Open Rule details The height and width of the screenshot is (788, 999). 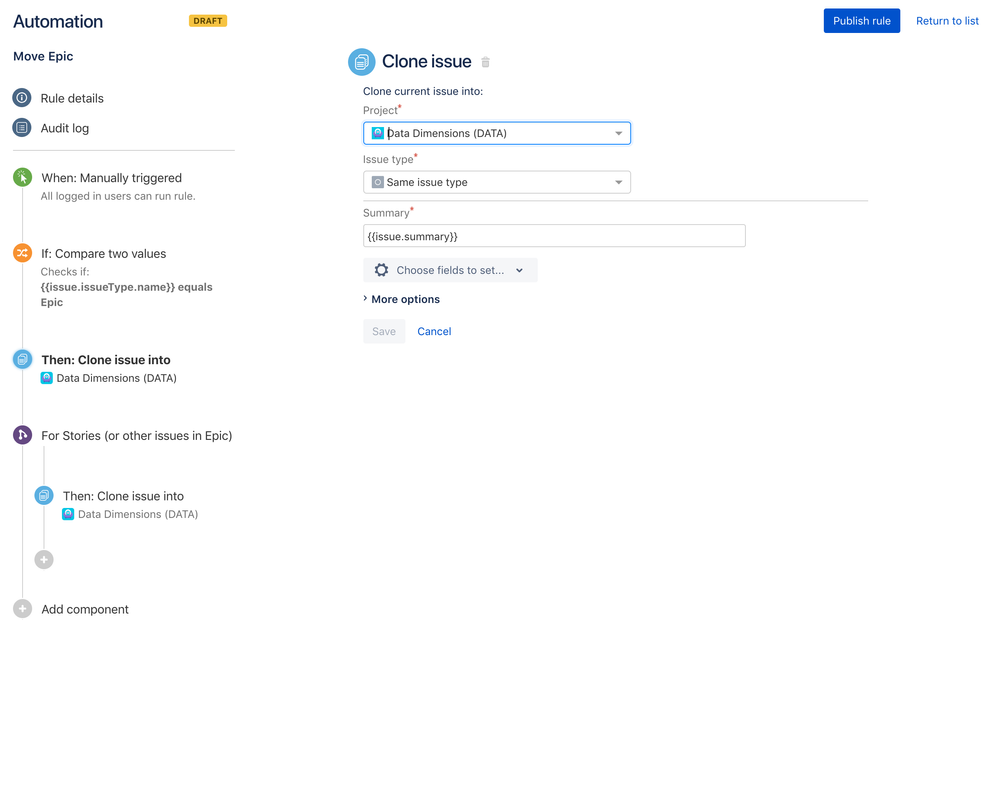coord(72,99)
